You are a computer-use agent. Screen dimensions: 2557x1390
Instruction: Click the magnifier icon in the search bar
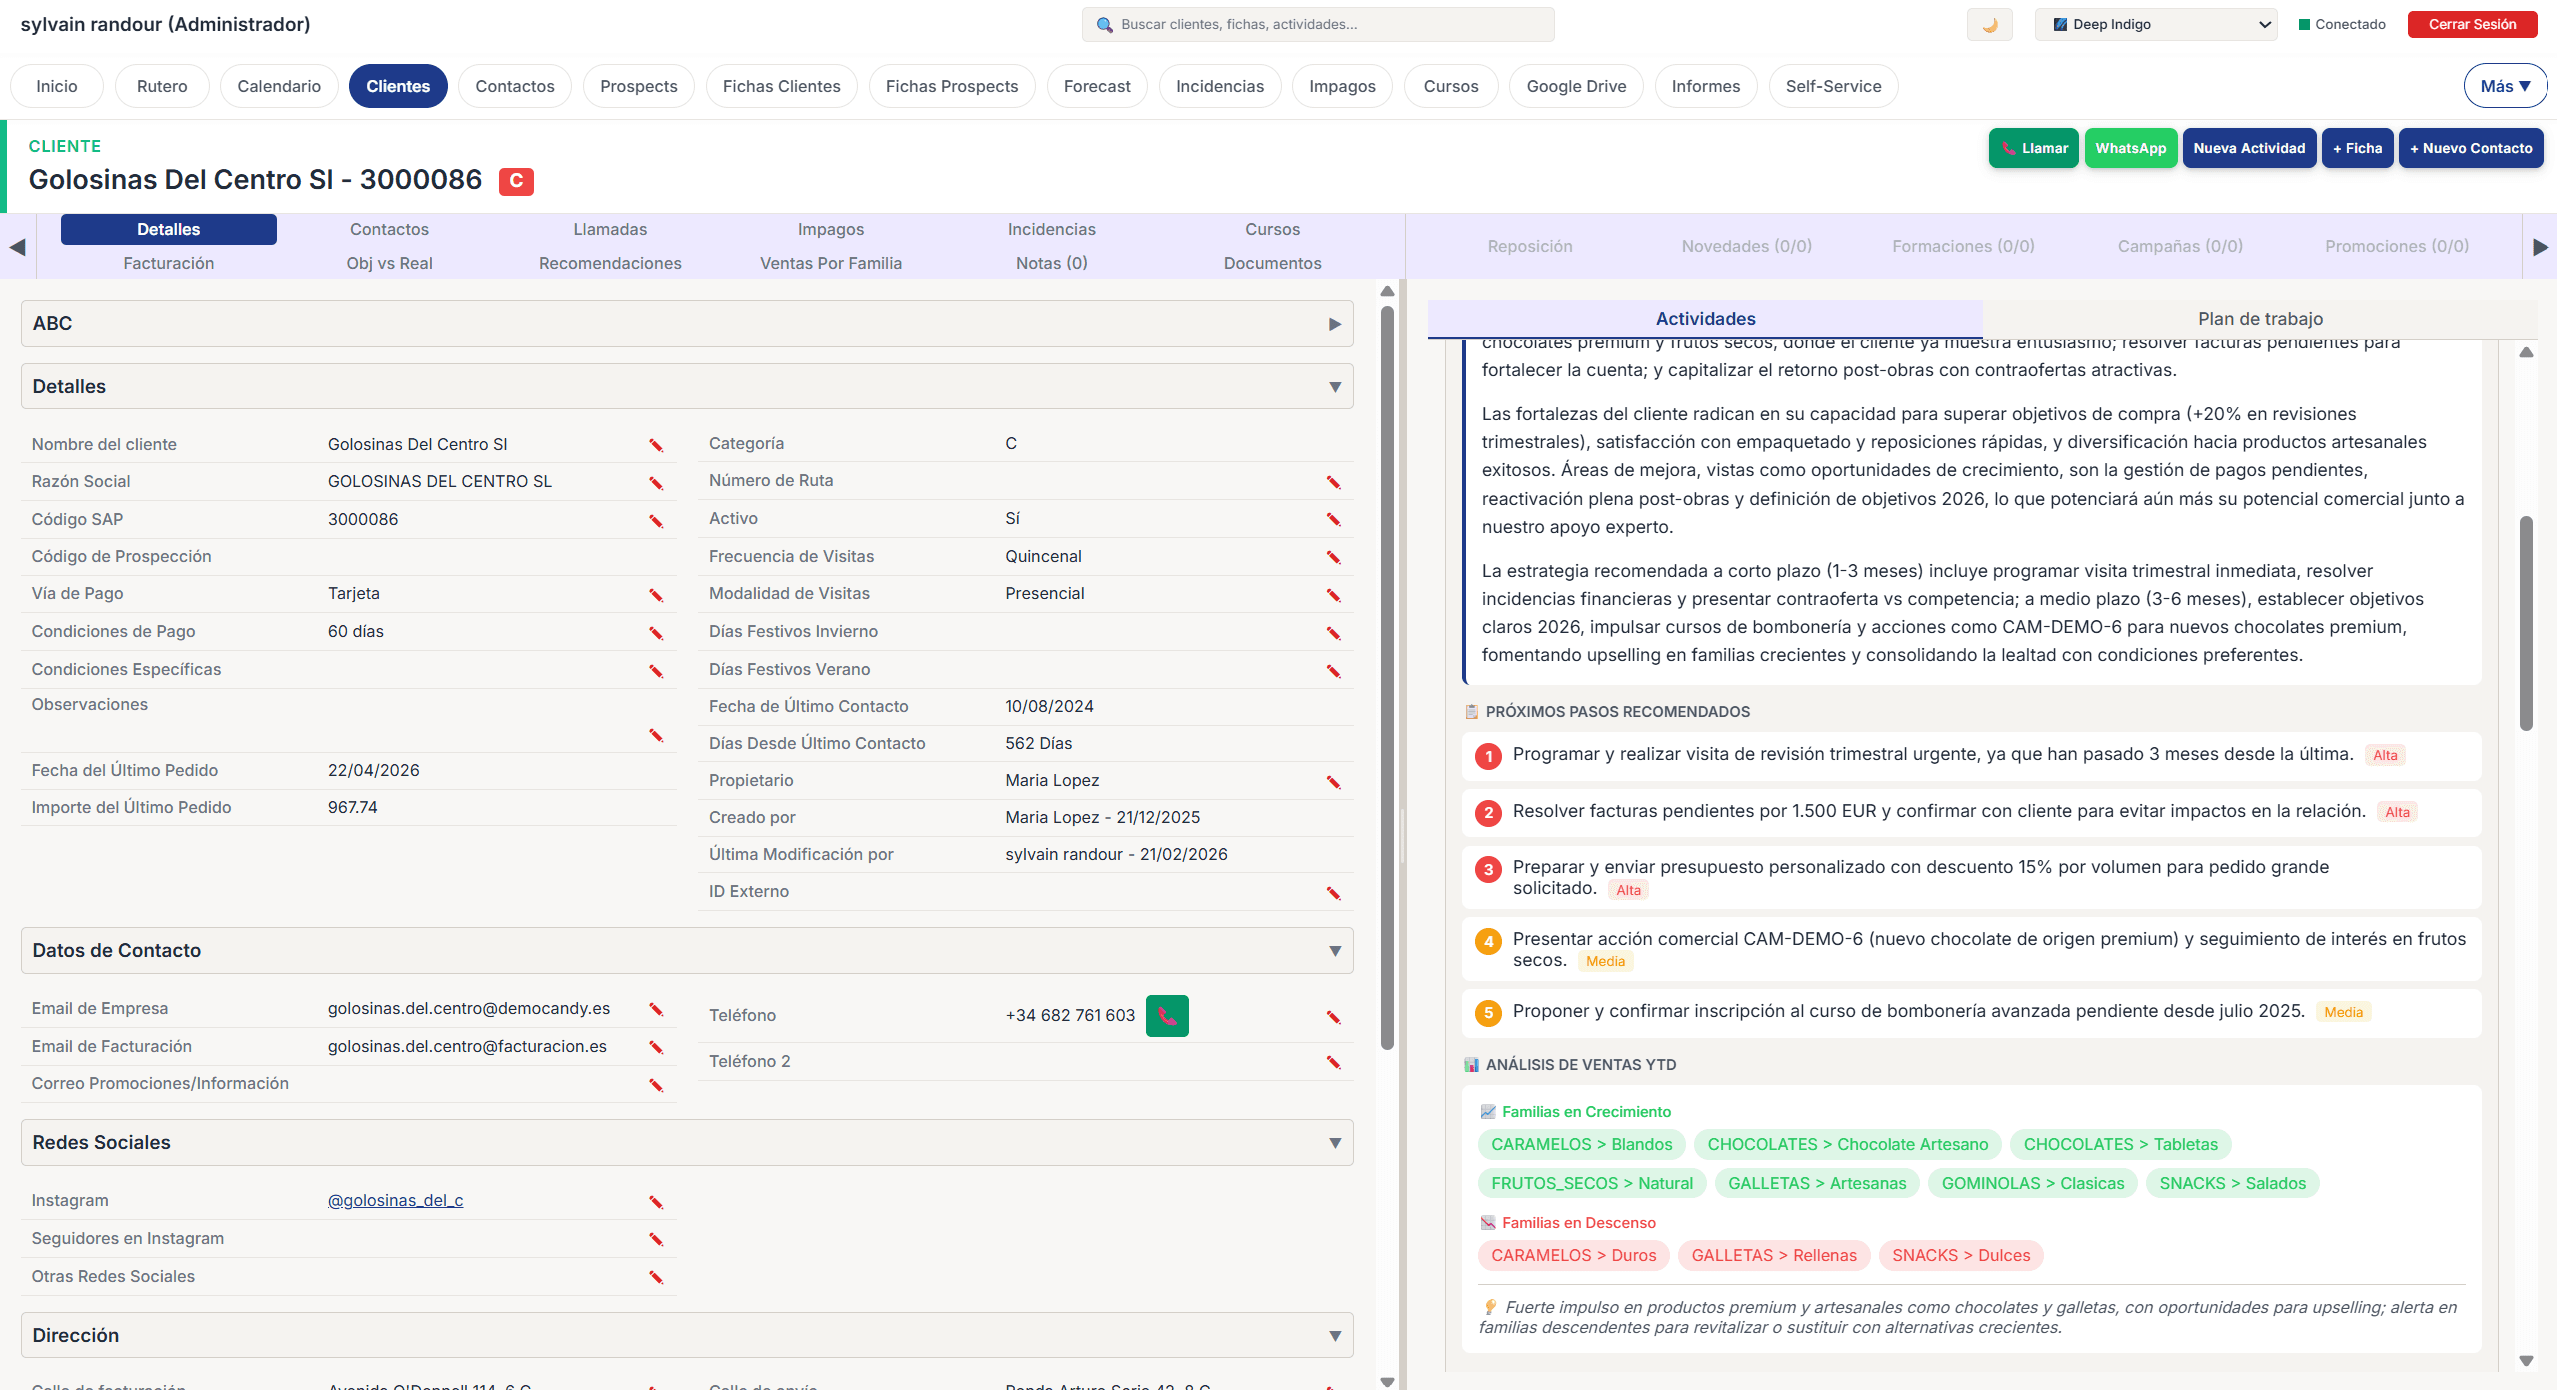[x=1104, y=24]
